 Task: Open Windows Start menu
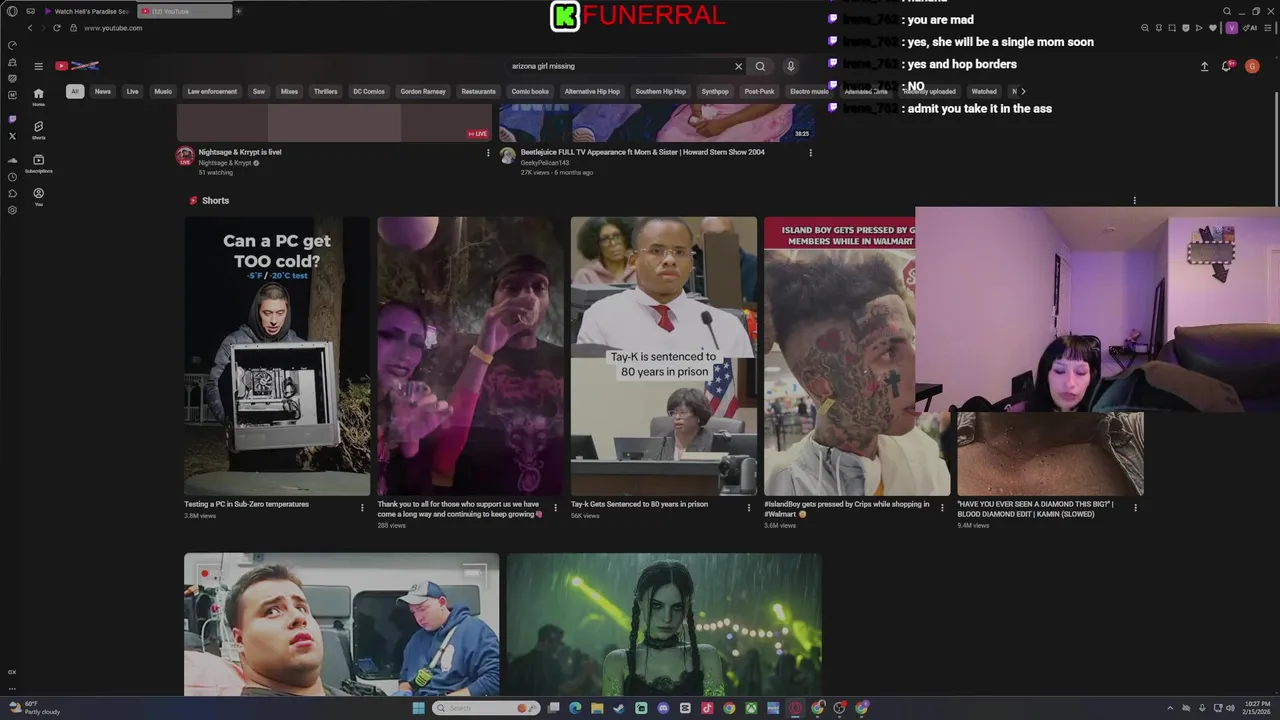pyautogui.click(x=418, y=708)
